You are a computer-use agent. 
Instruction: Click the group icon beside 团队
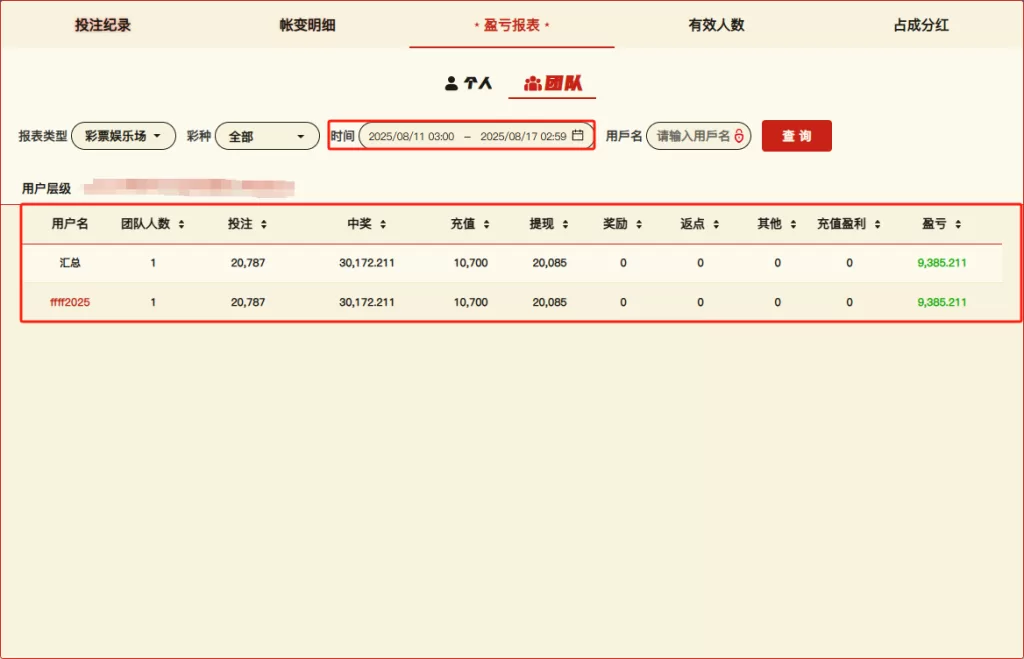[532, 84]
